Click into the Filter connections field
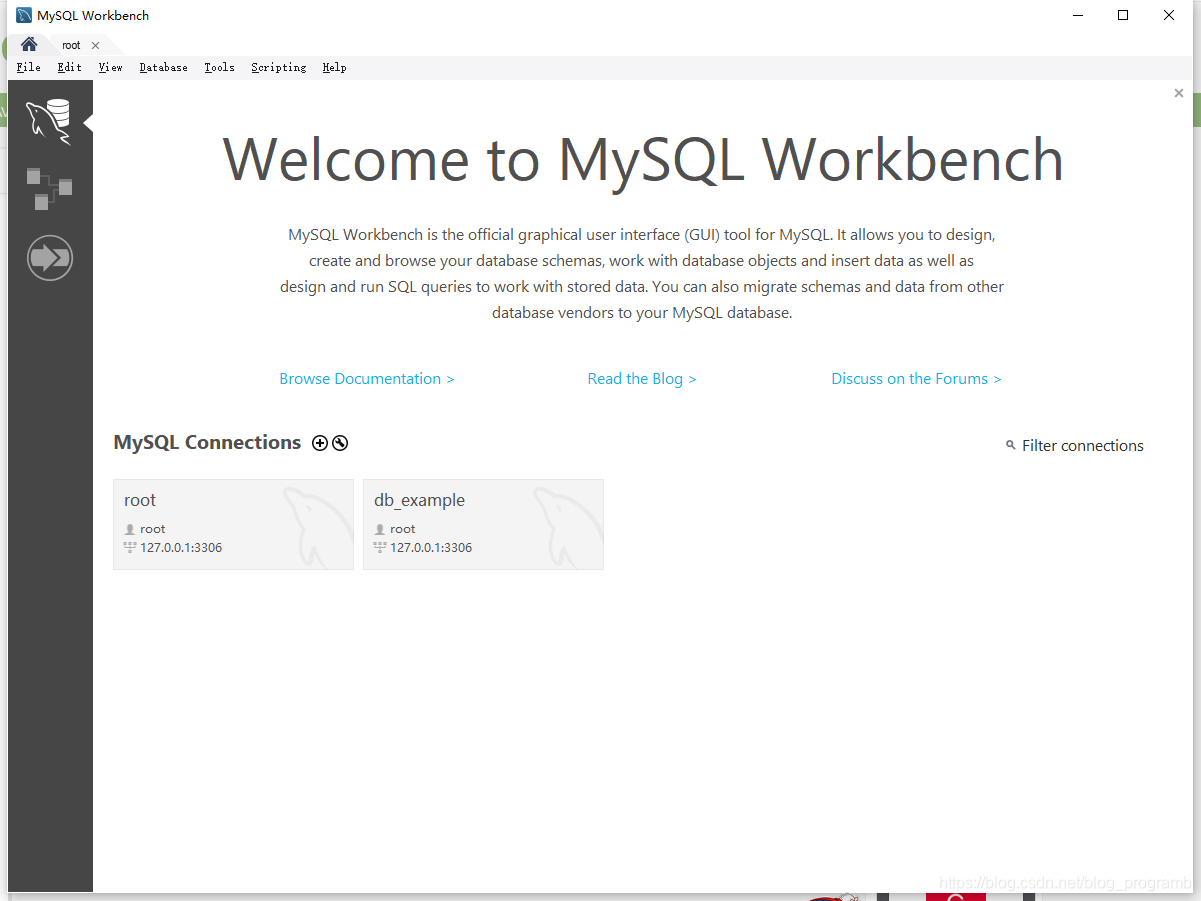The height and width of the screenshot is (901, 1201). point(1083,445)
